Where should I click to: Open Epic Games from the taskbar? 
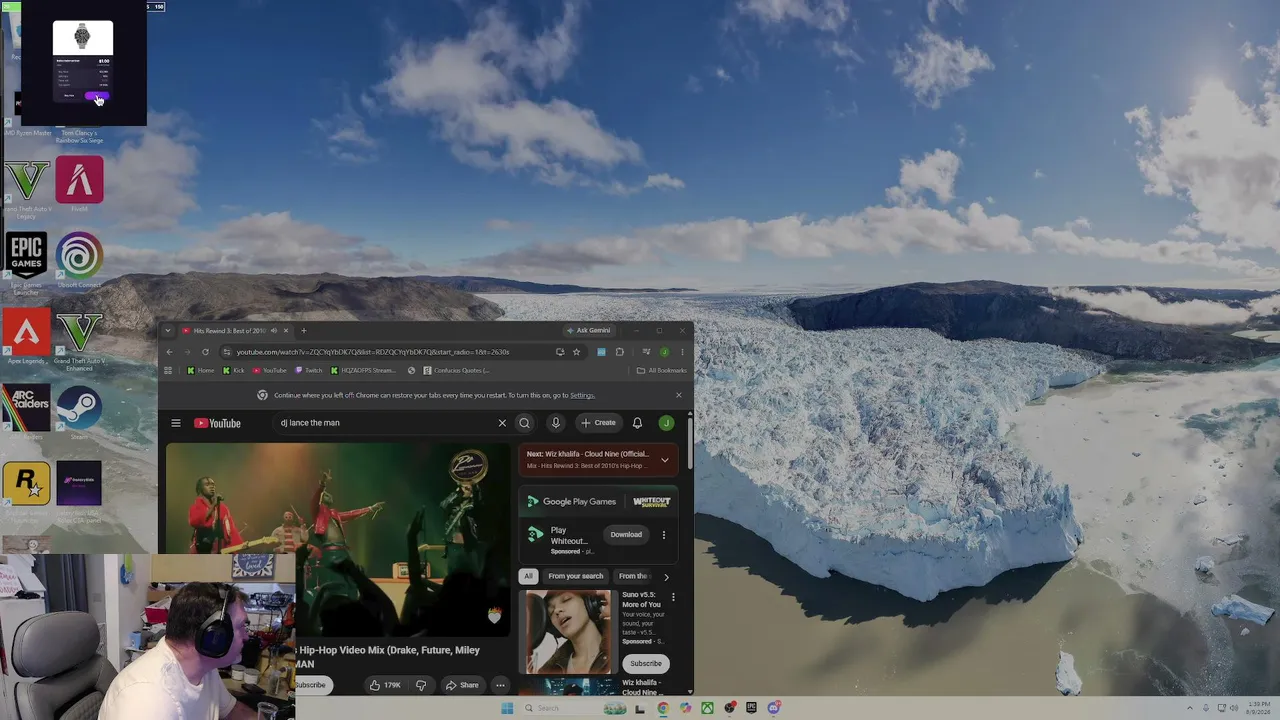[x=751, y=708]
